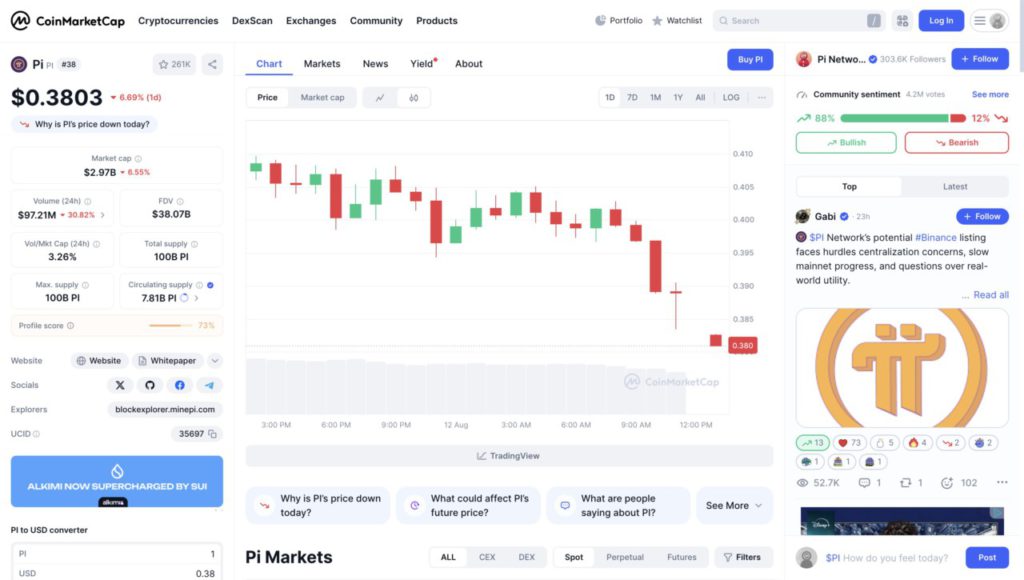Select the Latest posts toggle
Viewport: 1024px width, 580px height.
(x=955, y=186)
